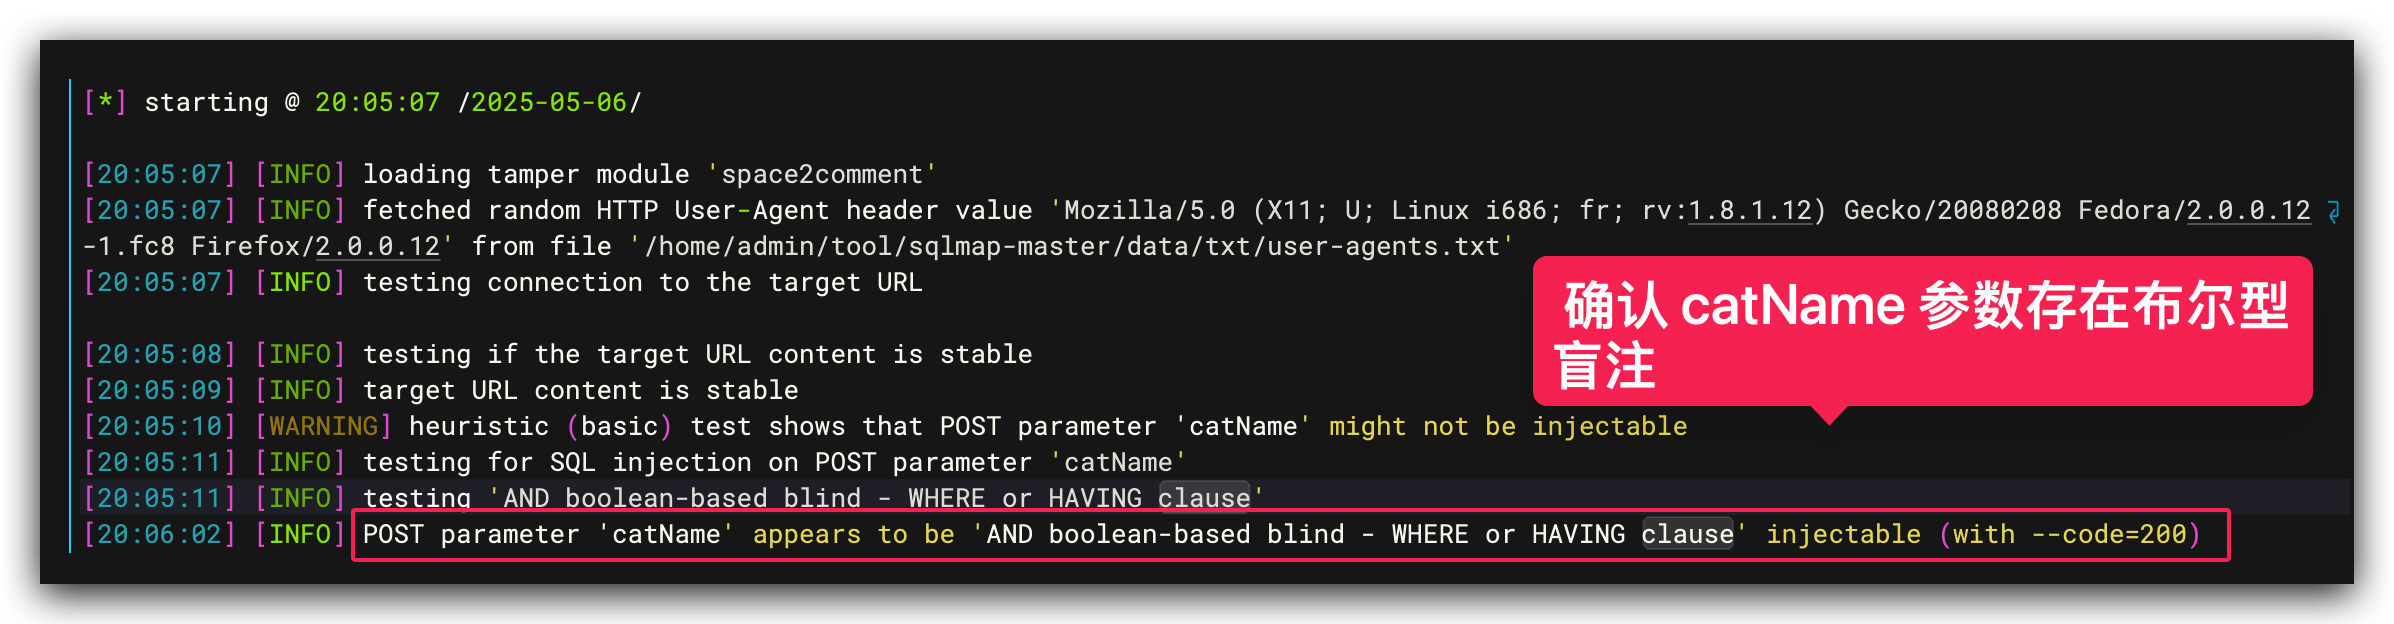This screenshot has height=624, width=2394.
Task: Click the yellow "might not be injectable" text
Action: pyautogui.click(x=1507, y=427)
